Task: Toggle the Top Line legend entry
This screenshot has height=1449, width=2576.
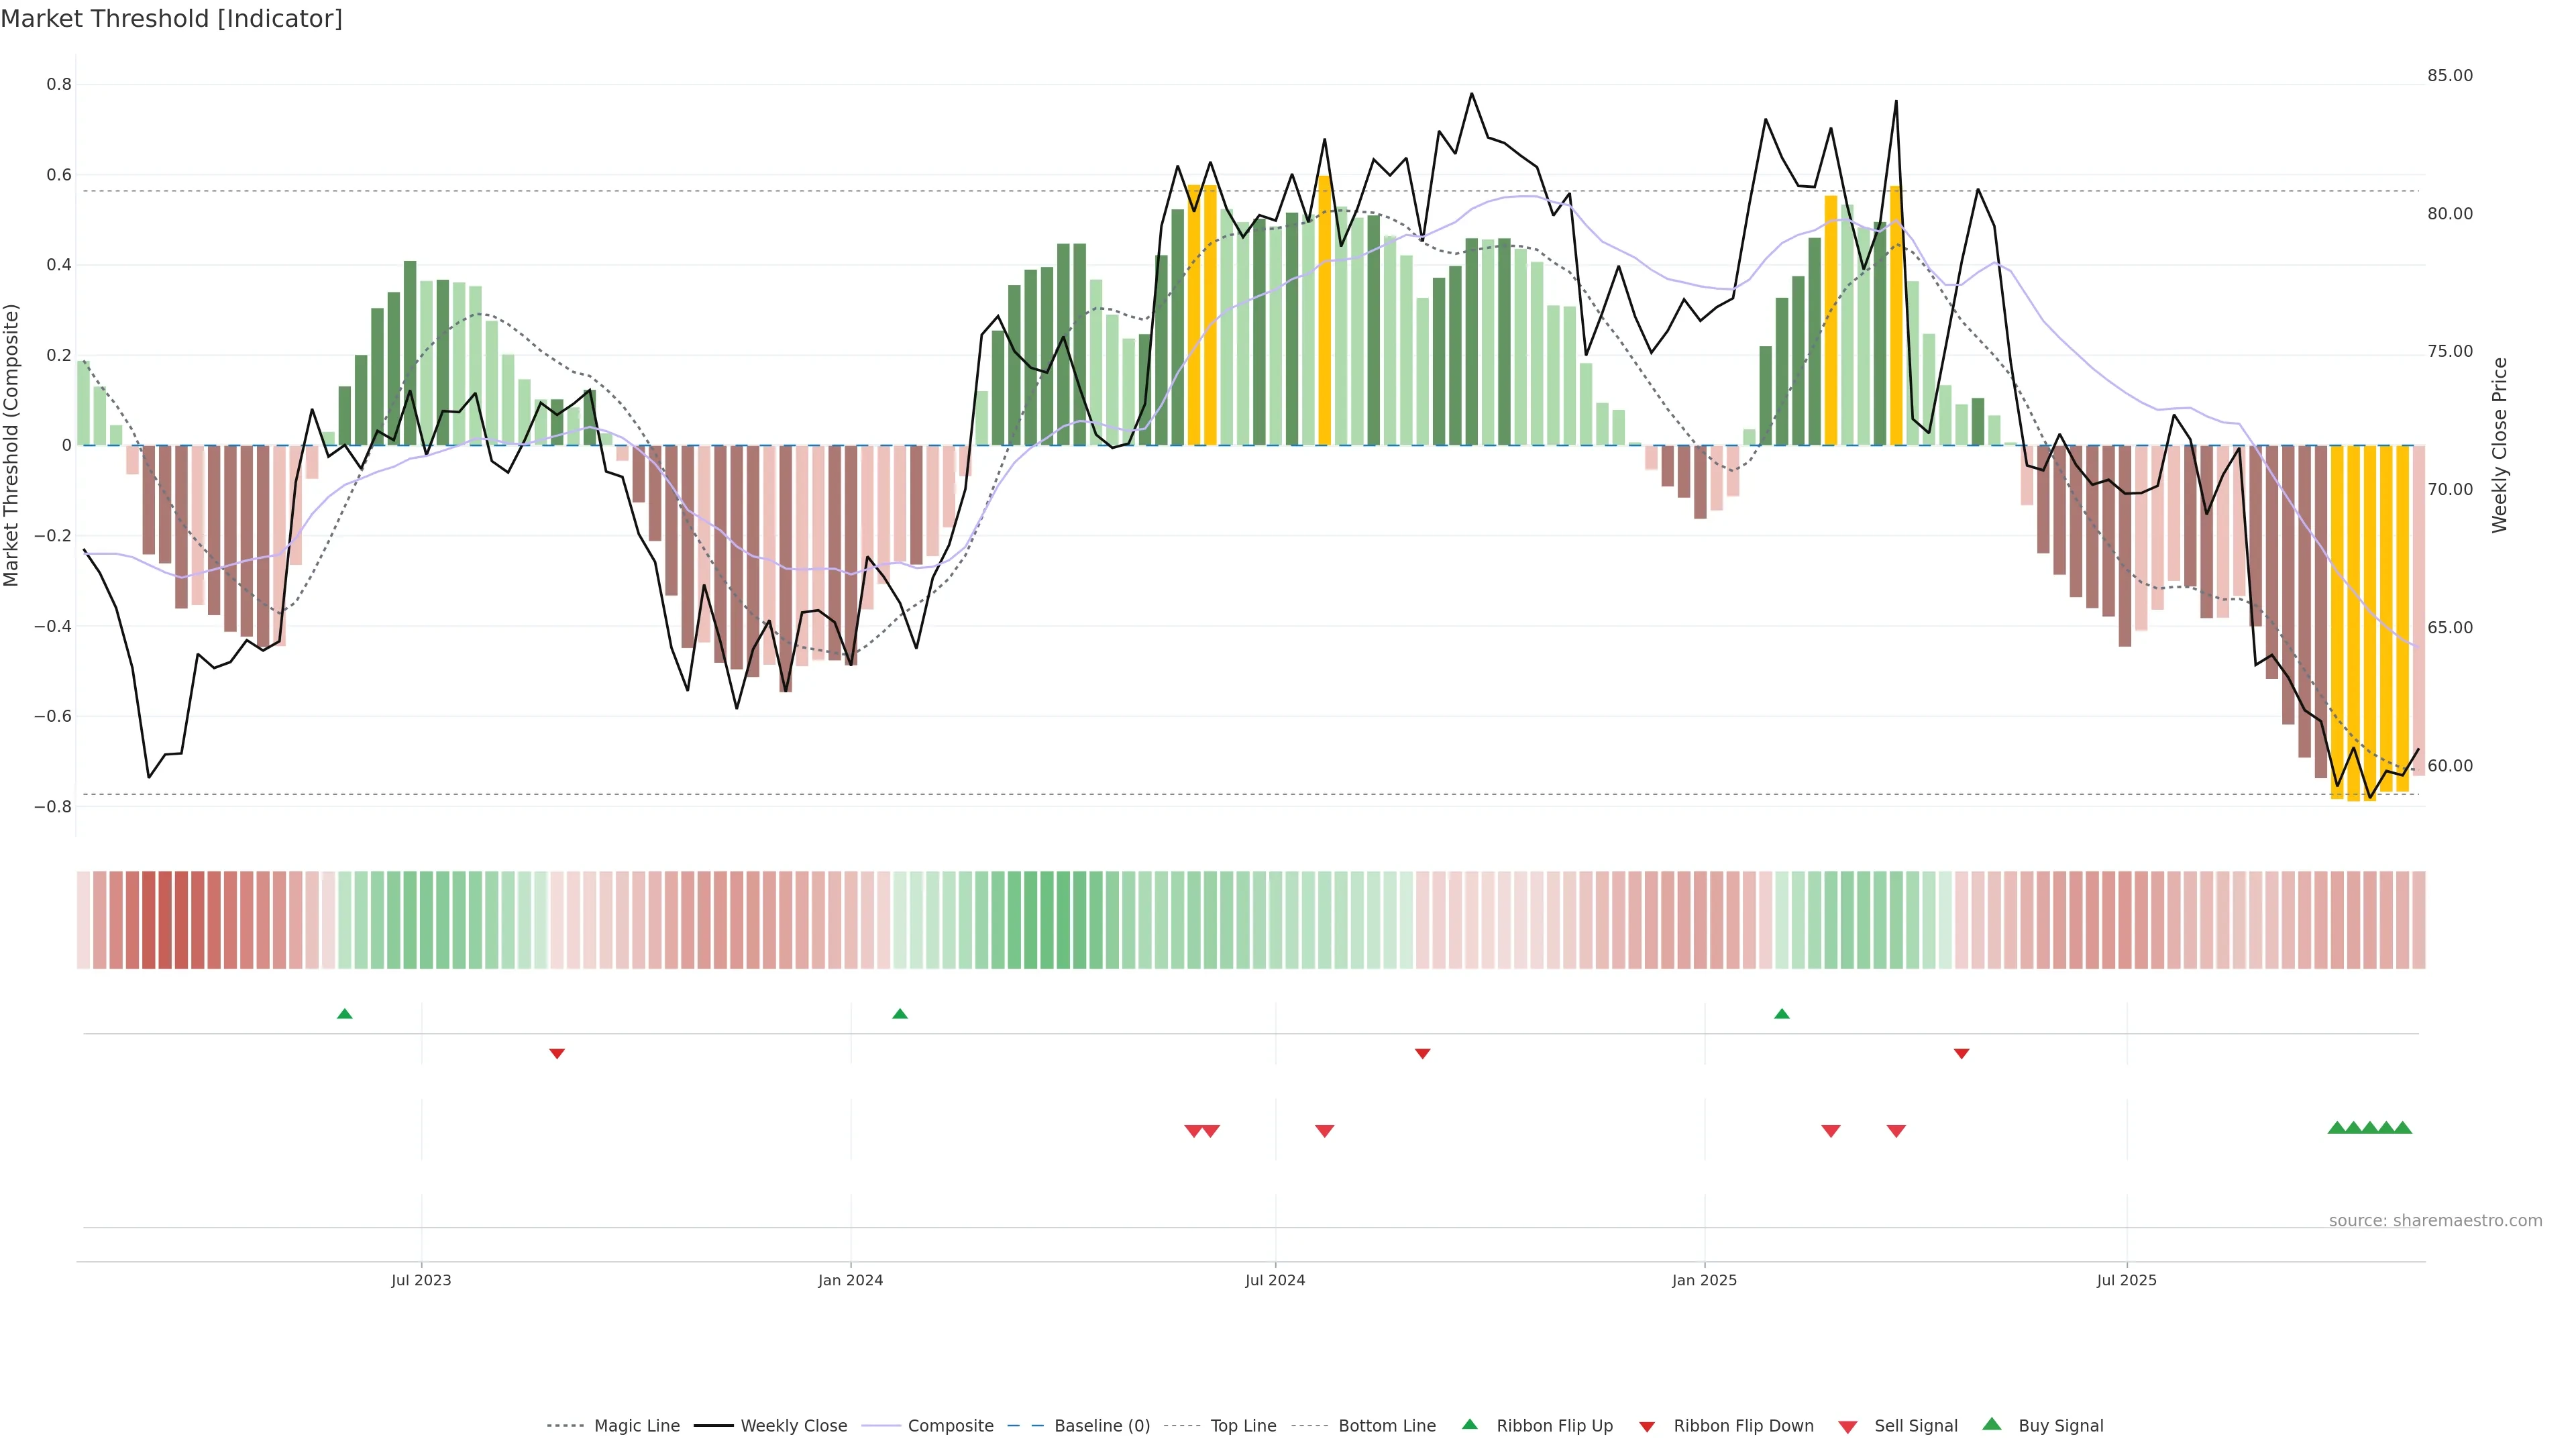Action: coord(1243,1426)
